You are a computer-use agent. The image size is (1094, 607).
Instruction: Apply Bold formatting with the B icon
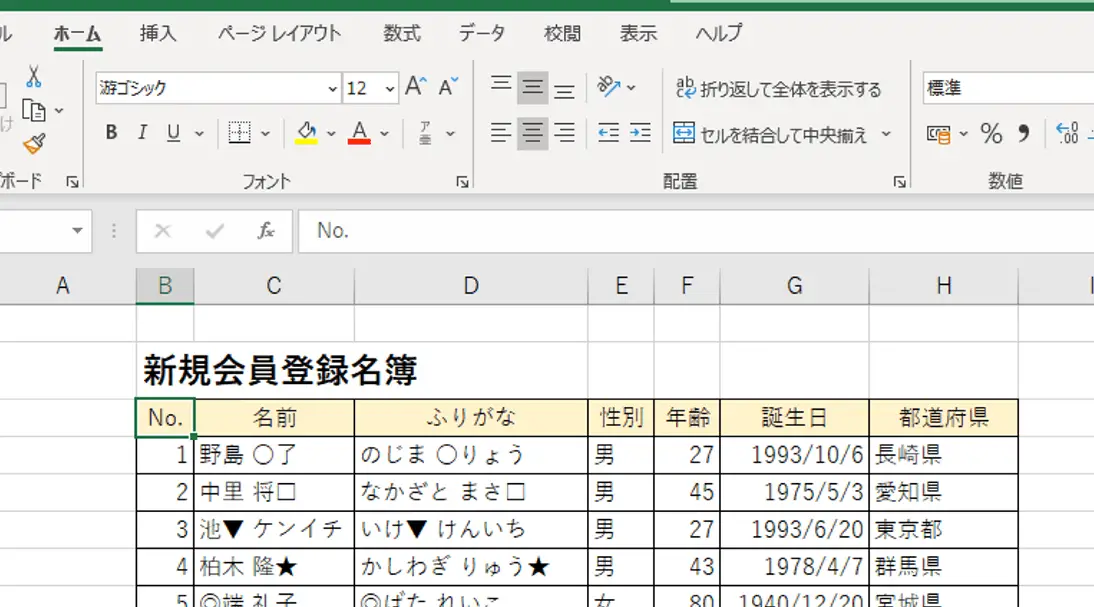(111, 132)
